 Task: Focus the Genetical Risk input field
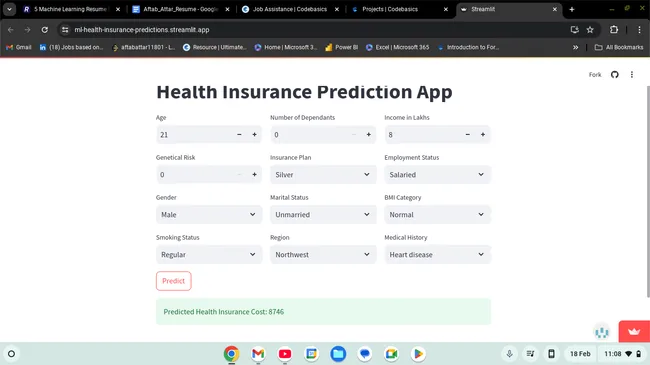pyautogui.click(x=194, y=175)
